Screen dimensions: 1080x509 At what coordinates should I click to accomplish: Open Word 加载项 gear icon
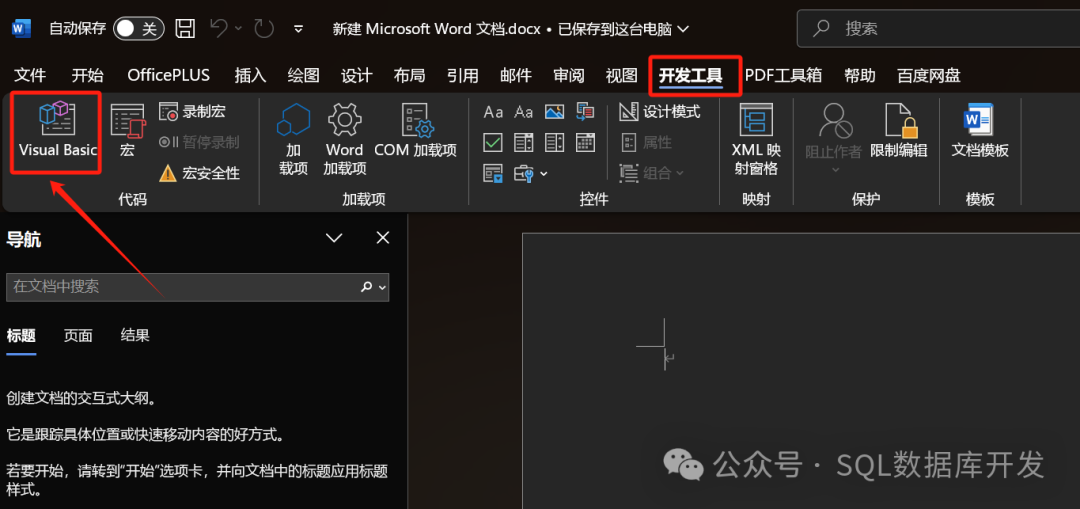(344, 138)
